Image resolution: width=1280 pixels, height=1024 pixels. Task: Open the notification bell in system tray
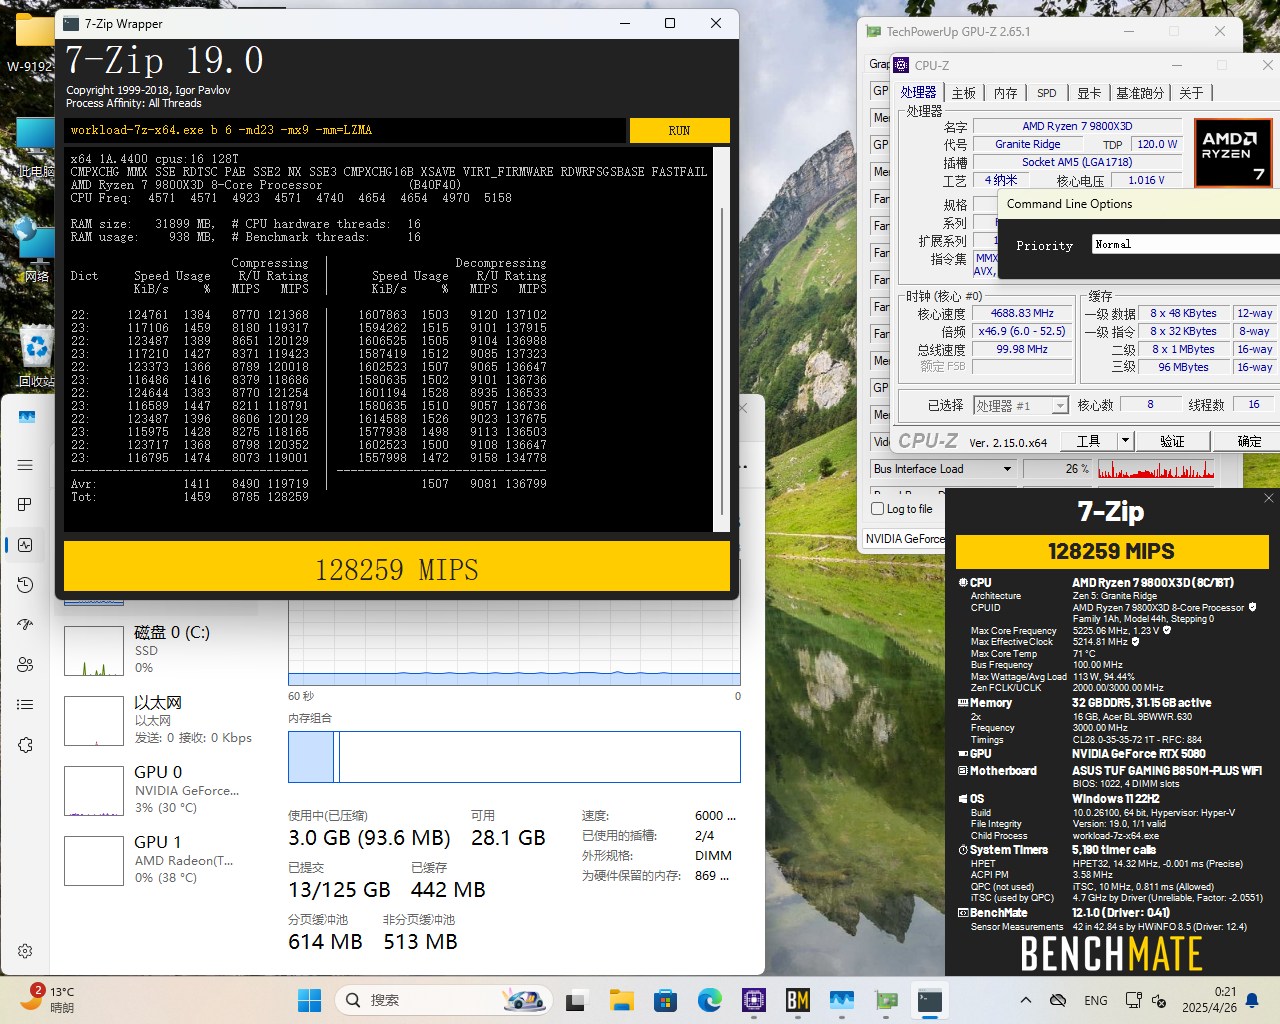click(x=1252, y=1000)
